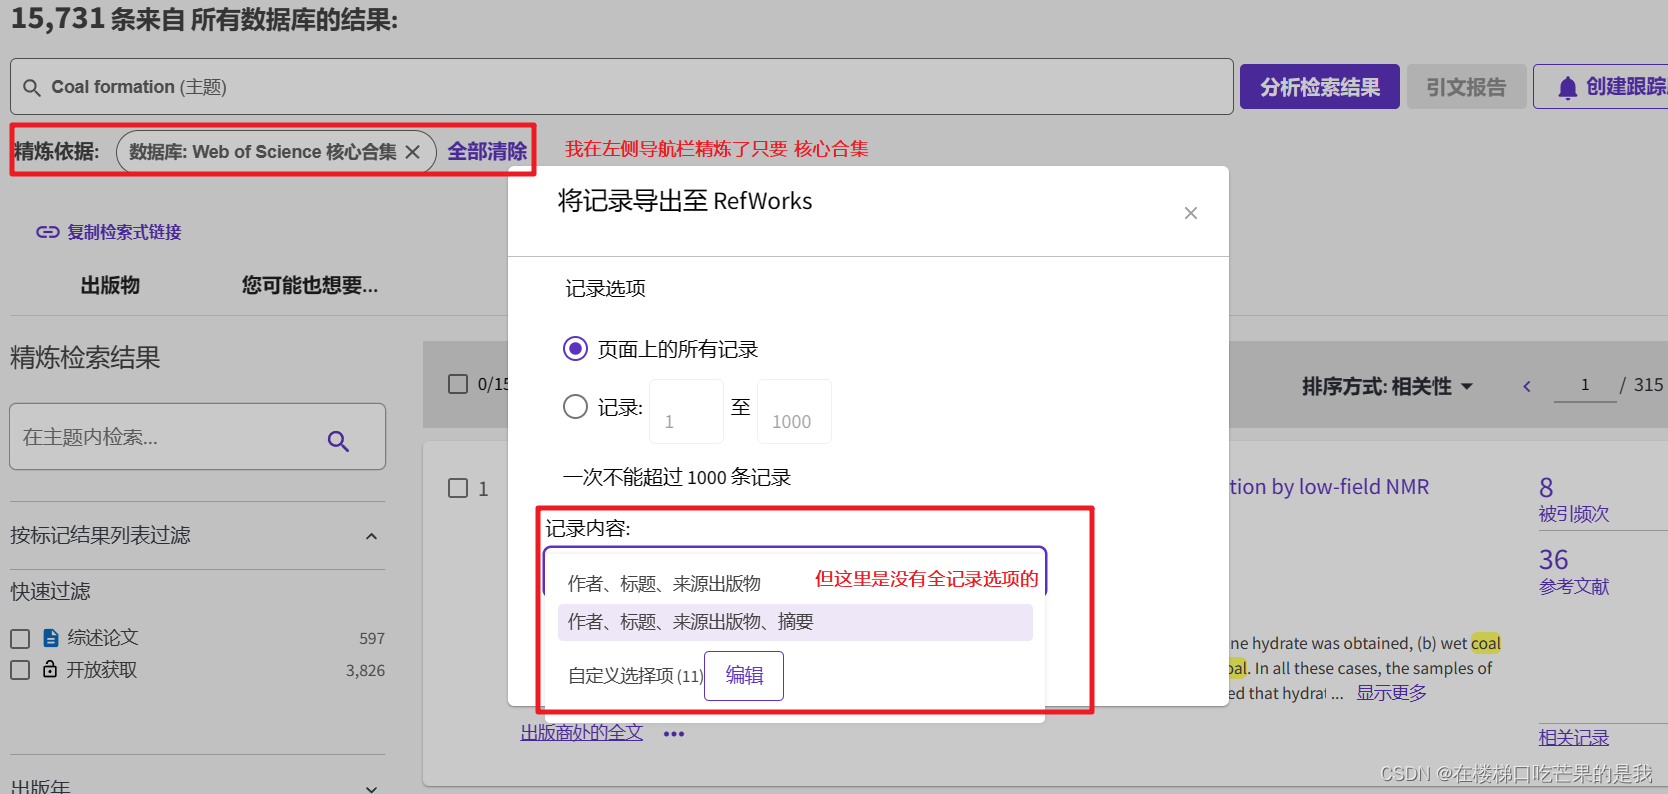Click the 8 被引频次 count
This screenshot has width=1668, height=794.
point(1546,488)
